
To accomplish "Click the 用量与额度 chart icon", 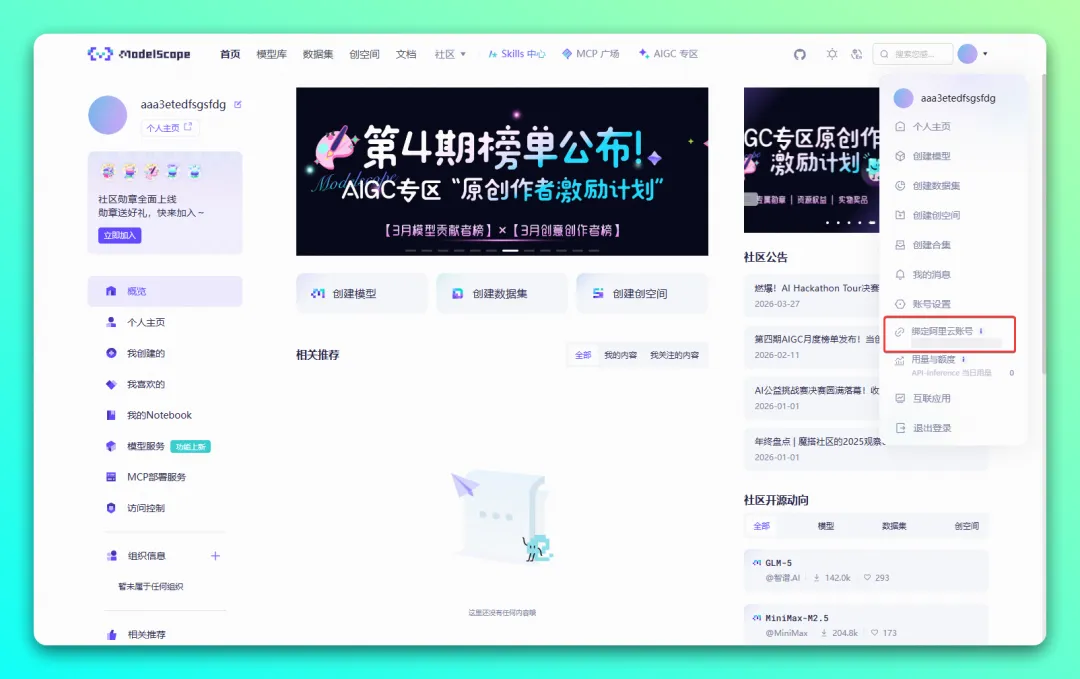I will pyautogui.click(x=900, y=361).
